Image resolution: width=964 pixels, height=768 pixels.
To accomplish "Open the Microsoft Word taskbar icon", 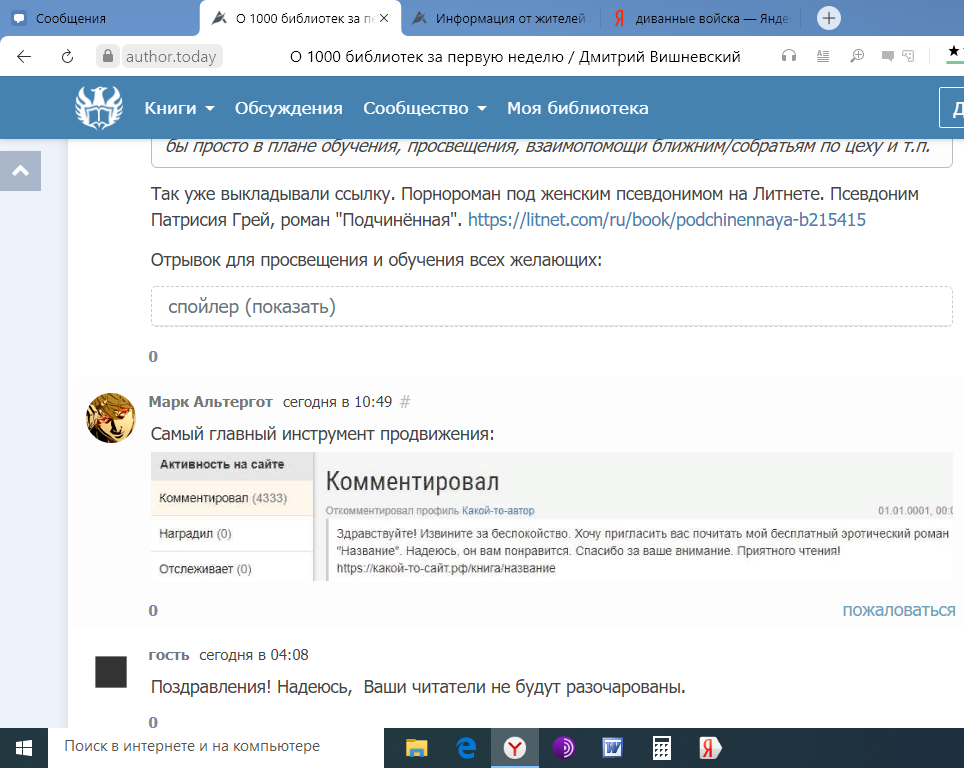I will [x=612, y=747].
